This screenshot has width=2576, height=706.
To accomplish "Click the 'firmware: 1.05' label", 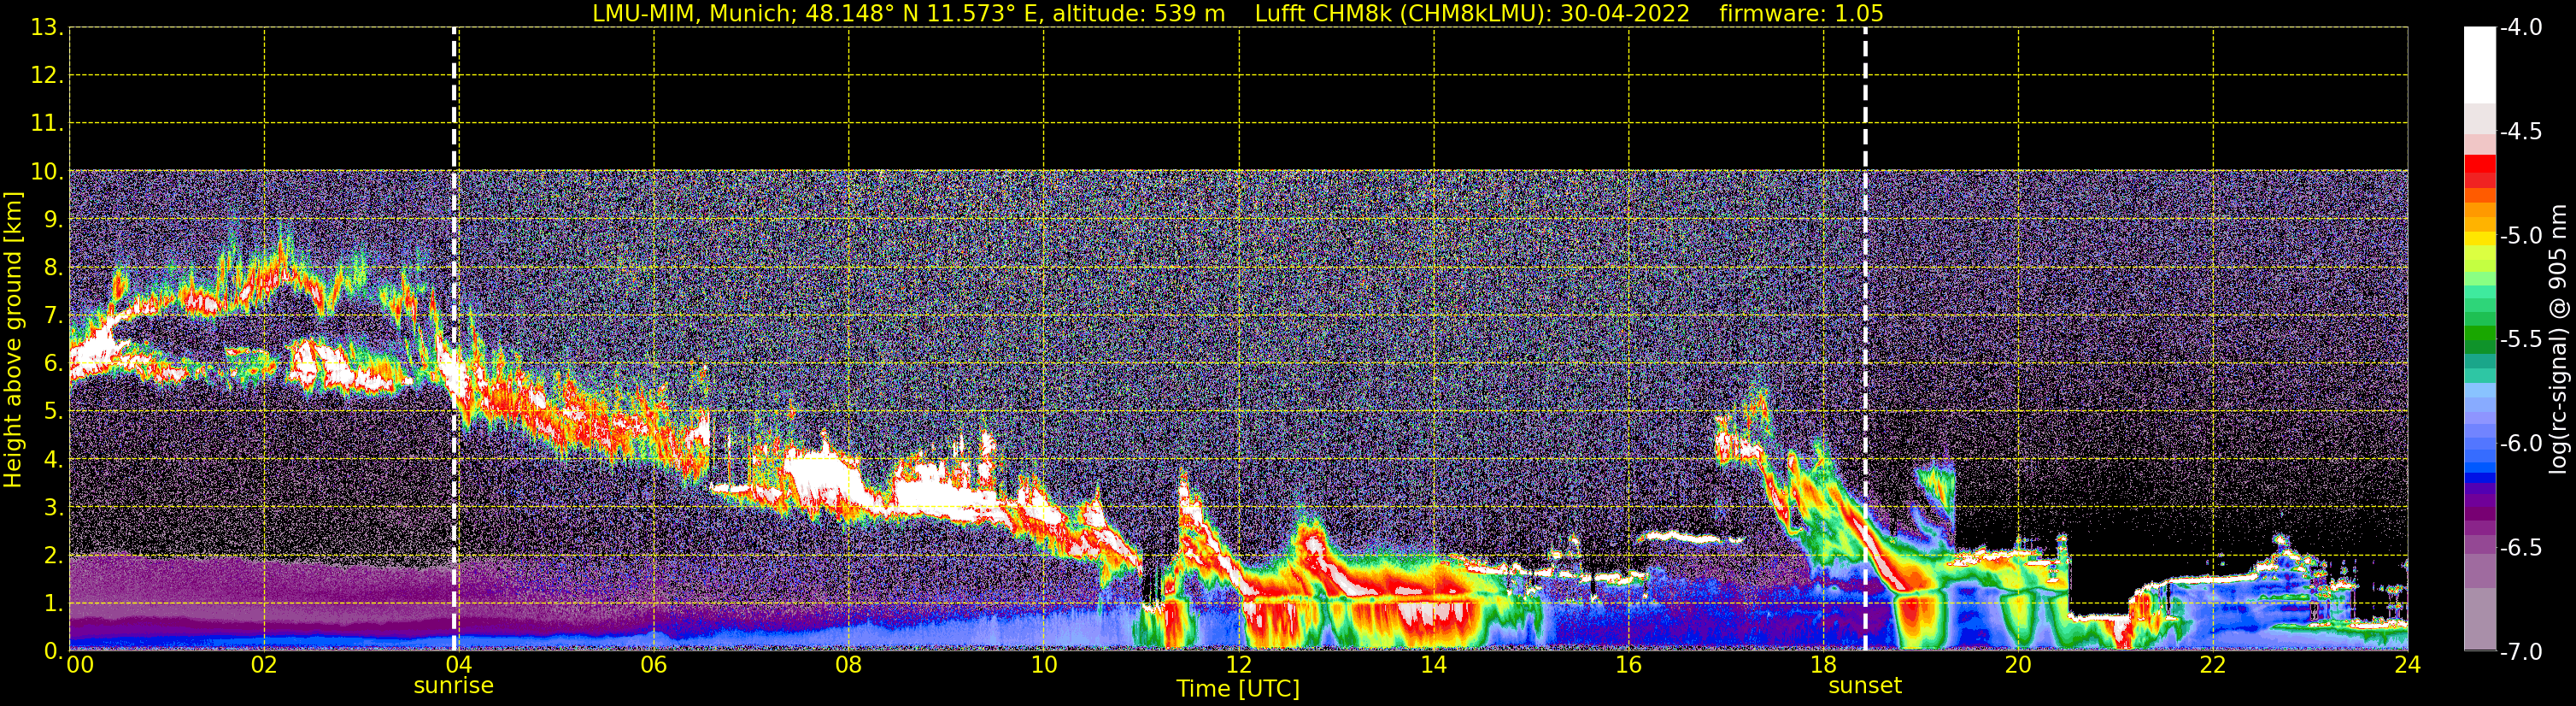I will (1801, 13).
